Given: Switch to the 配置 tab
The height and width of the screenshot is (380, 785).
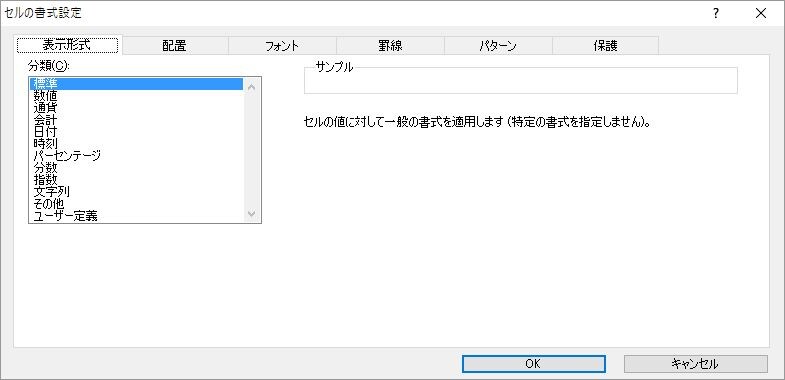Looking at the screenshot, I should pyautogui.click(x=175, y=46).
